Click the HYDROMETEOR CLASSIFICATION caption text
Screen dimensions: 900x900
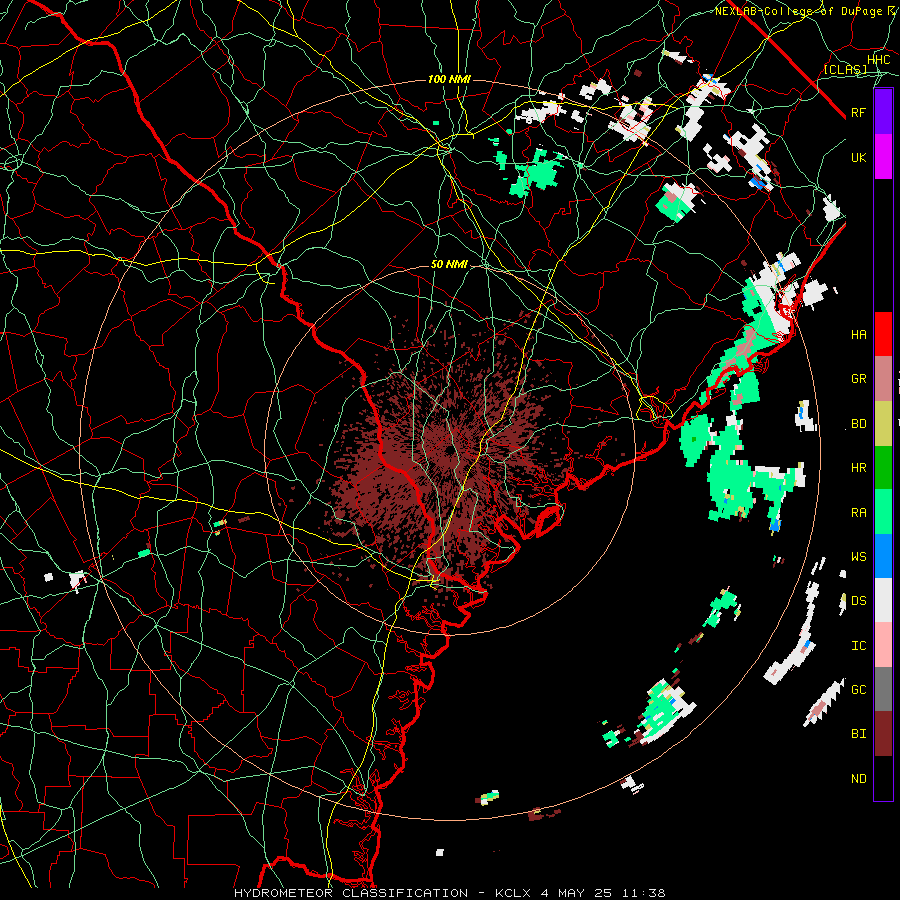pyautogui.click(x=351, y=893)
